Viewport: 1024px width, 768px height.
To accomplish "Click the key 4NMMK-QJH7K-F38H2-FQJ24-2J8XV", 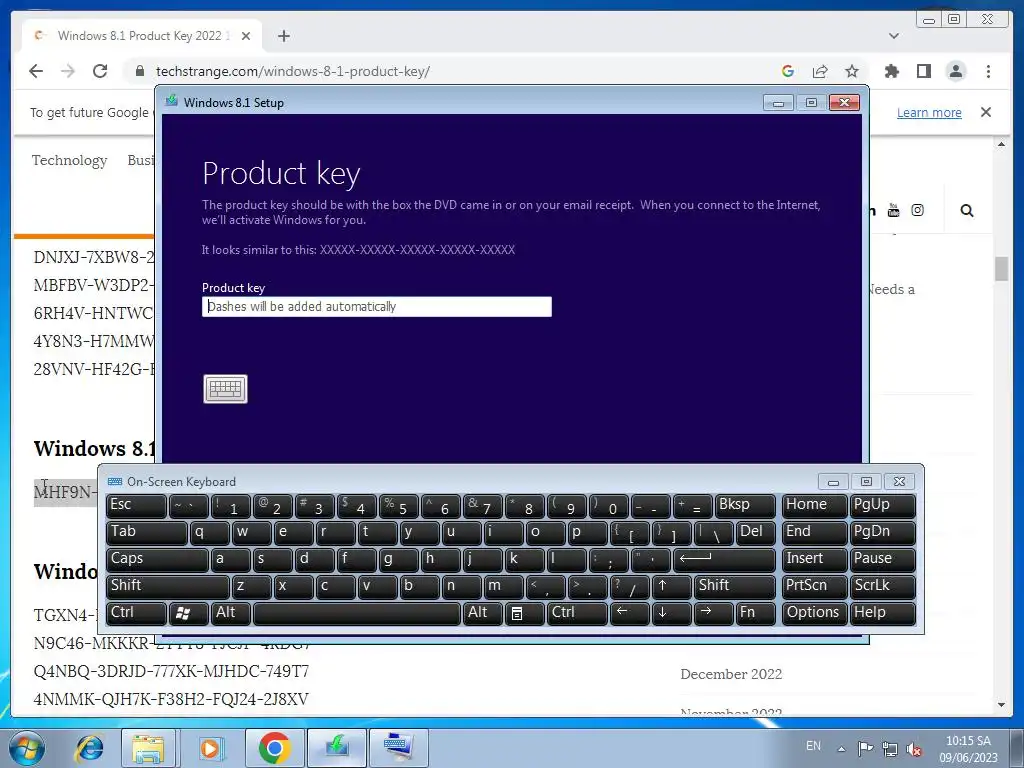I will point(171,699).
